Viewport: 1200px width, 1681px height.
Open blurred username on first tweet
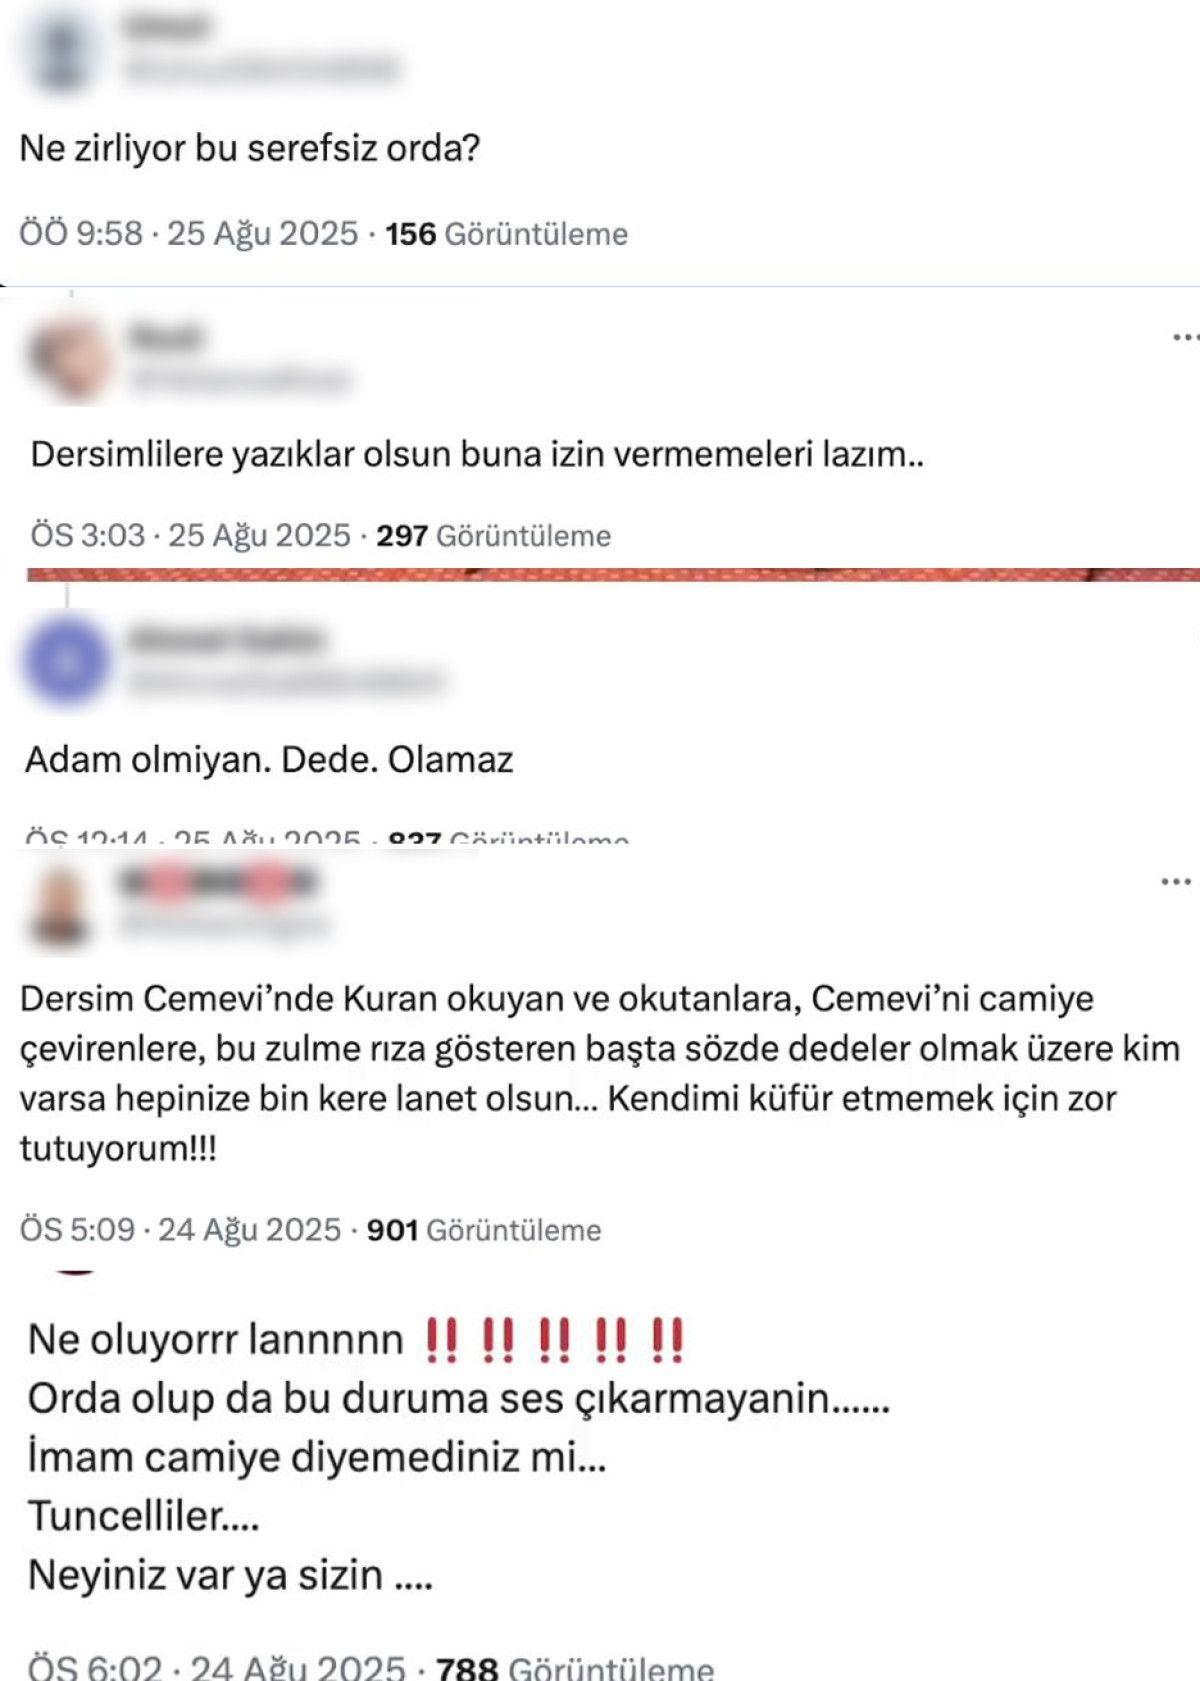tap(260, 70)
